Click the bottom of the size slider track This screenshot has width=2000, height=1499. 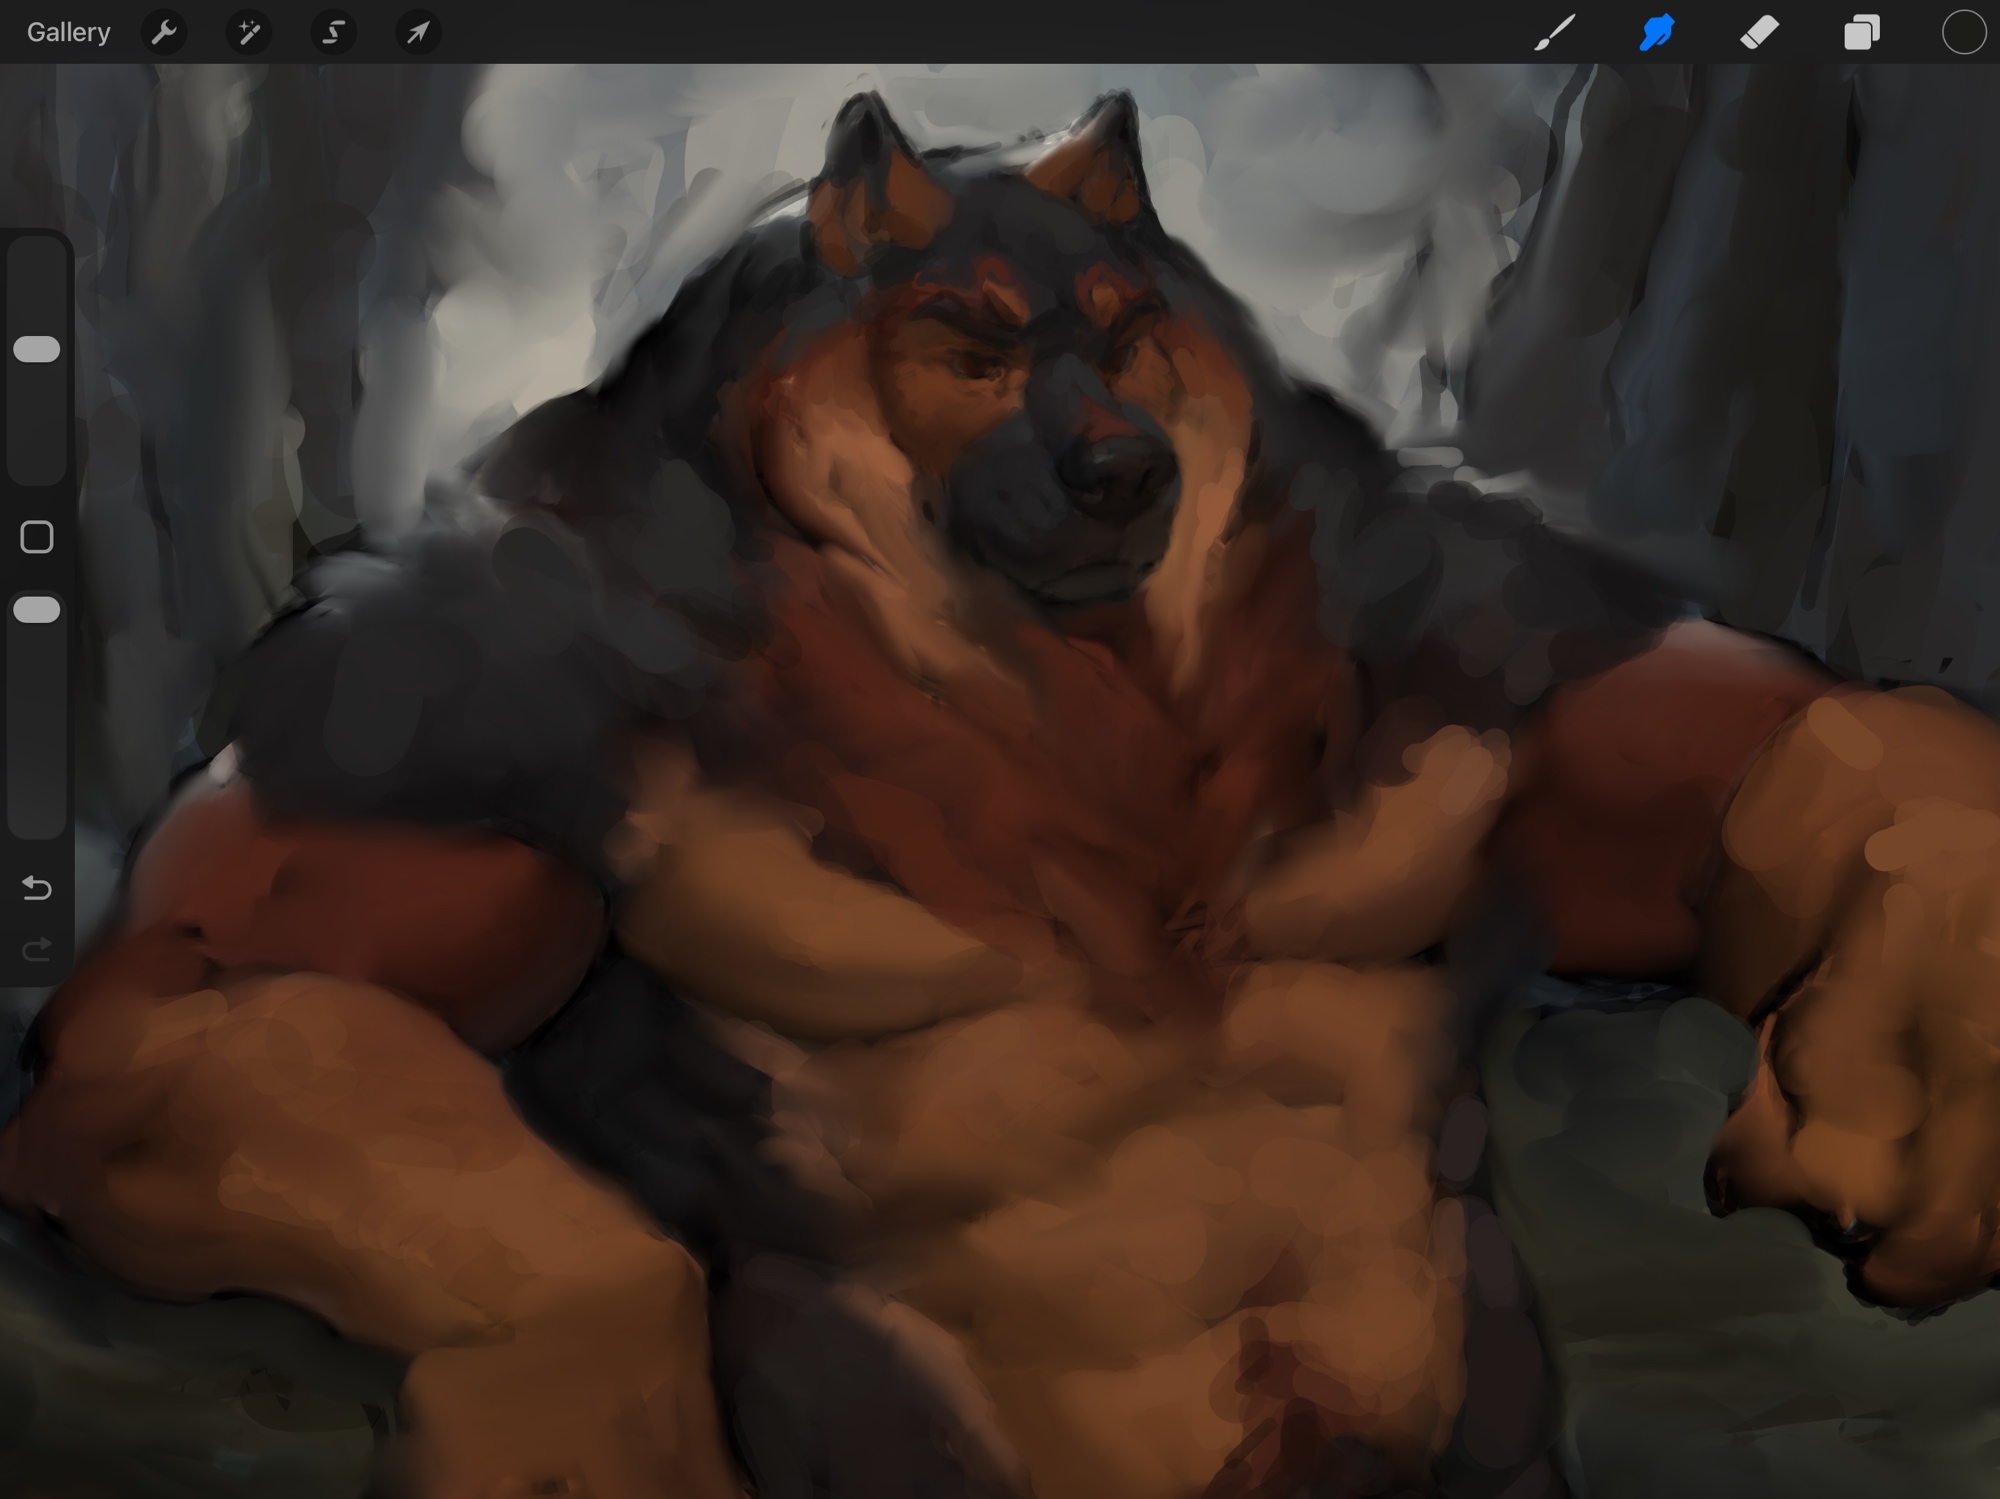pyautogui.click(x=37, y=470)
